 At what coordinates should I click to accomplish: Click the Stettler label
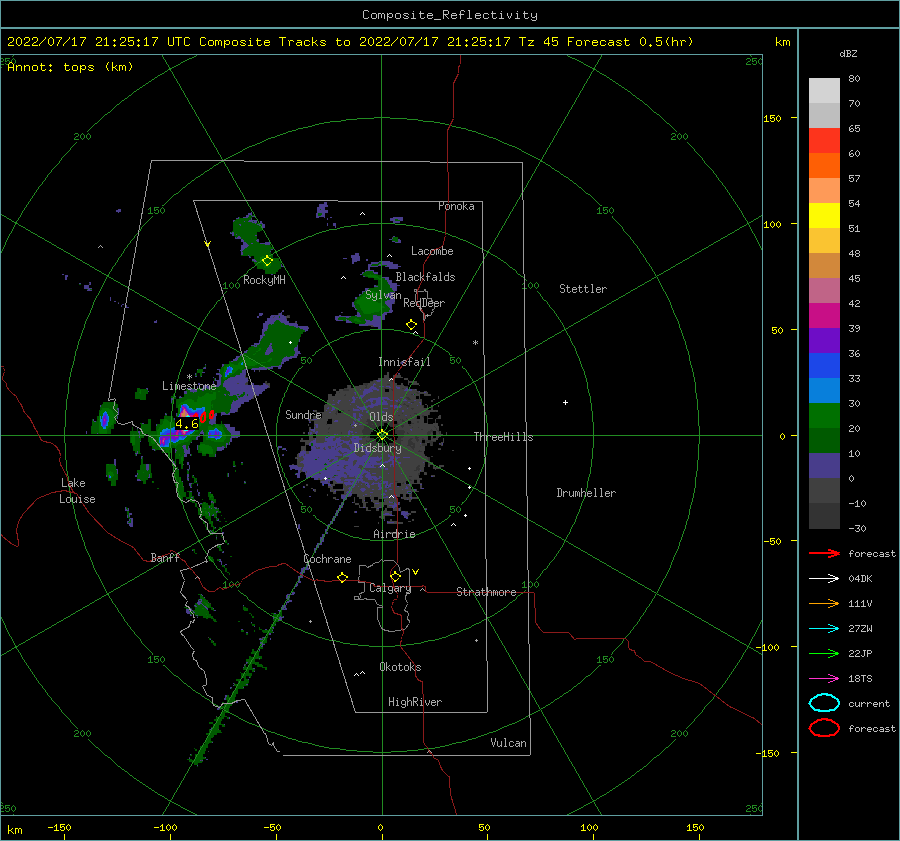(x=583, y=289)
